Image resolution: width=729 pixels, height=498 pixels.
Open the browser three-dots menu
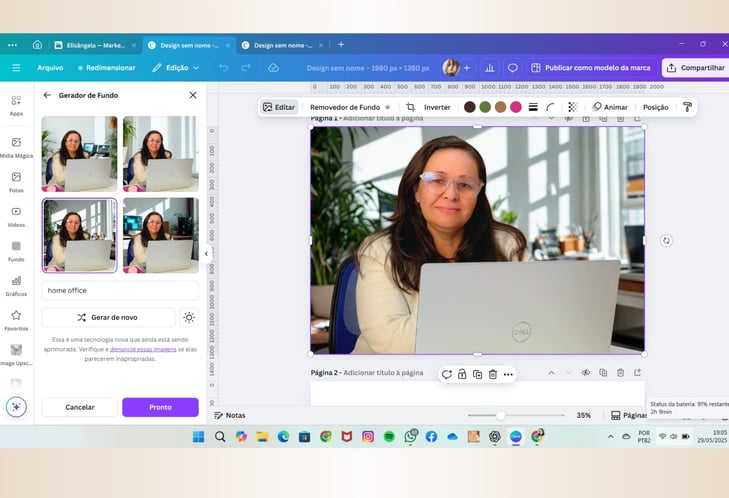[x=13, y=45]
